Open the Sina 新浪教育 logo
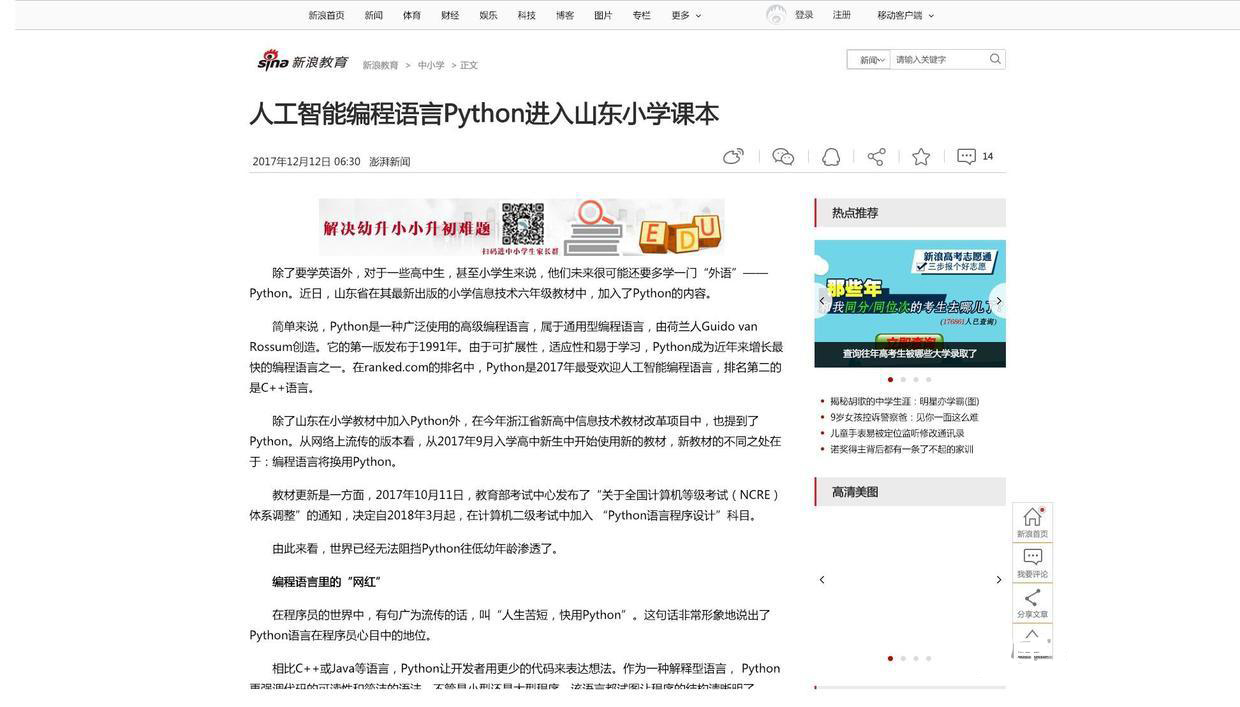Viewport: 1240px width, 707px height. 302,61
